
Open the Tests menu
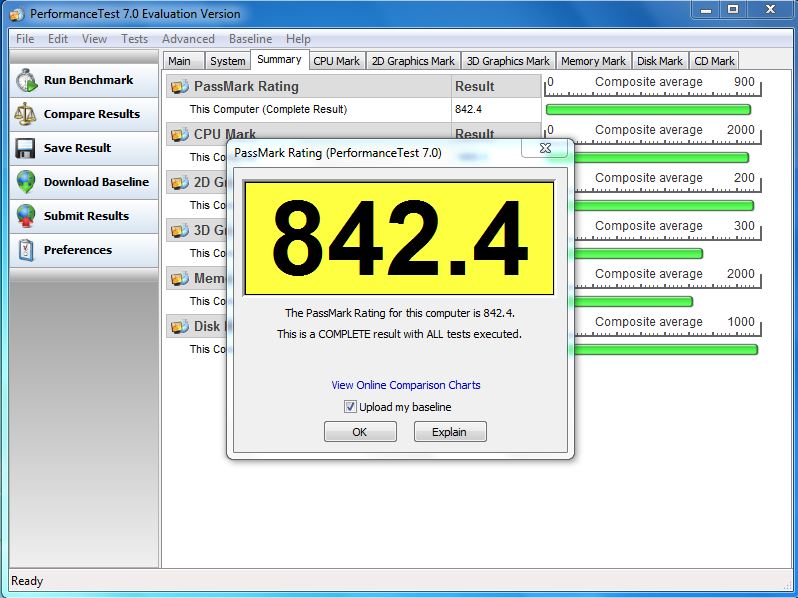[x=134, y=39]
